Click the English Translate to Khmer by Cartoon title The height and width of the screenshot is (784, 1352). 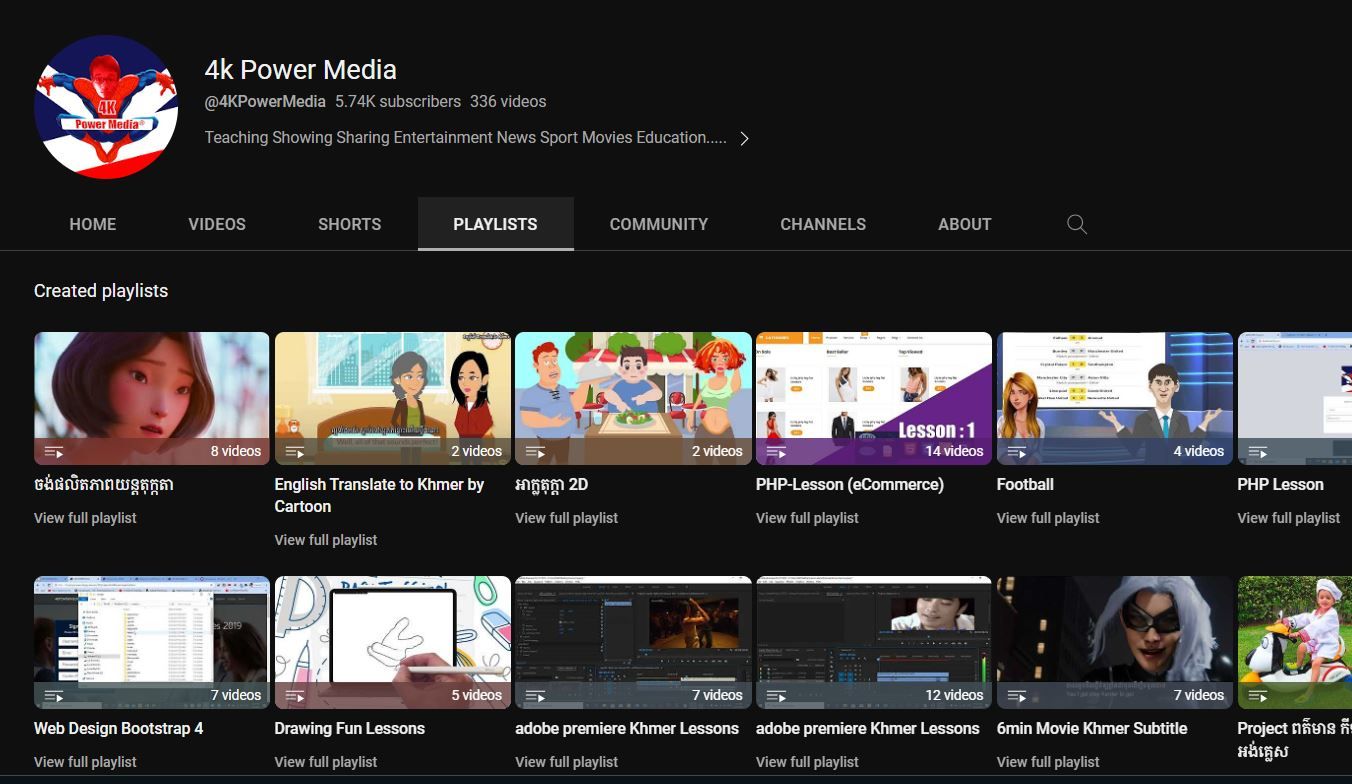[x=379, y=495]
